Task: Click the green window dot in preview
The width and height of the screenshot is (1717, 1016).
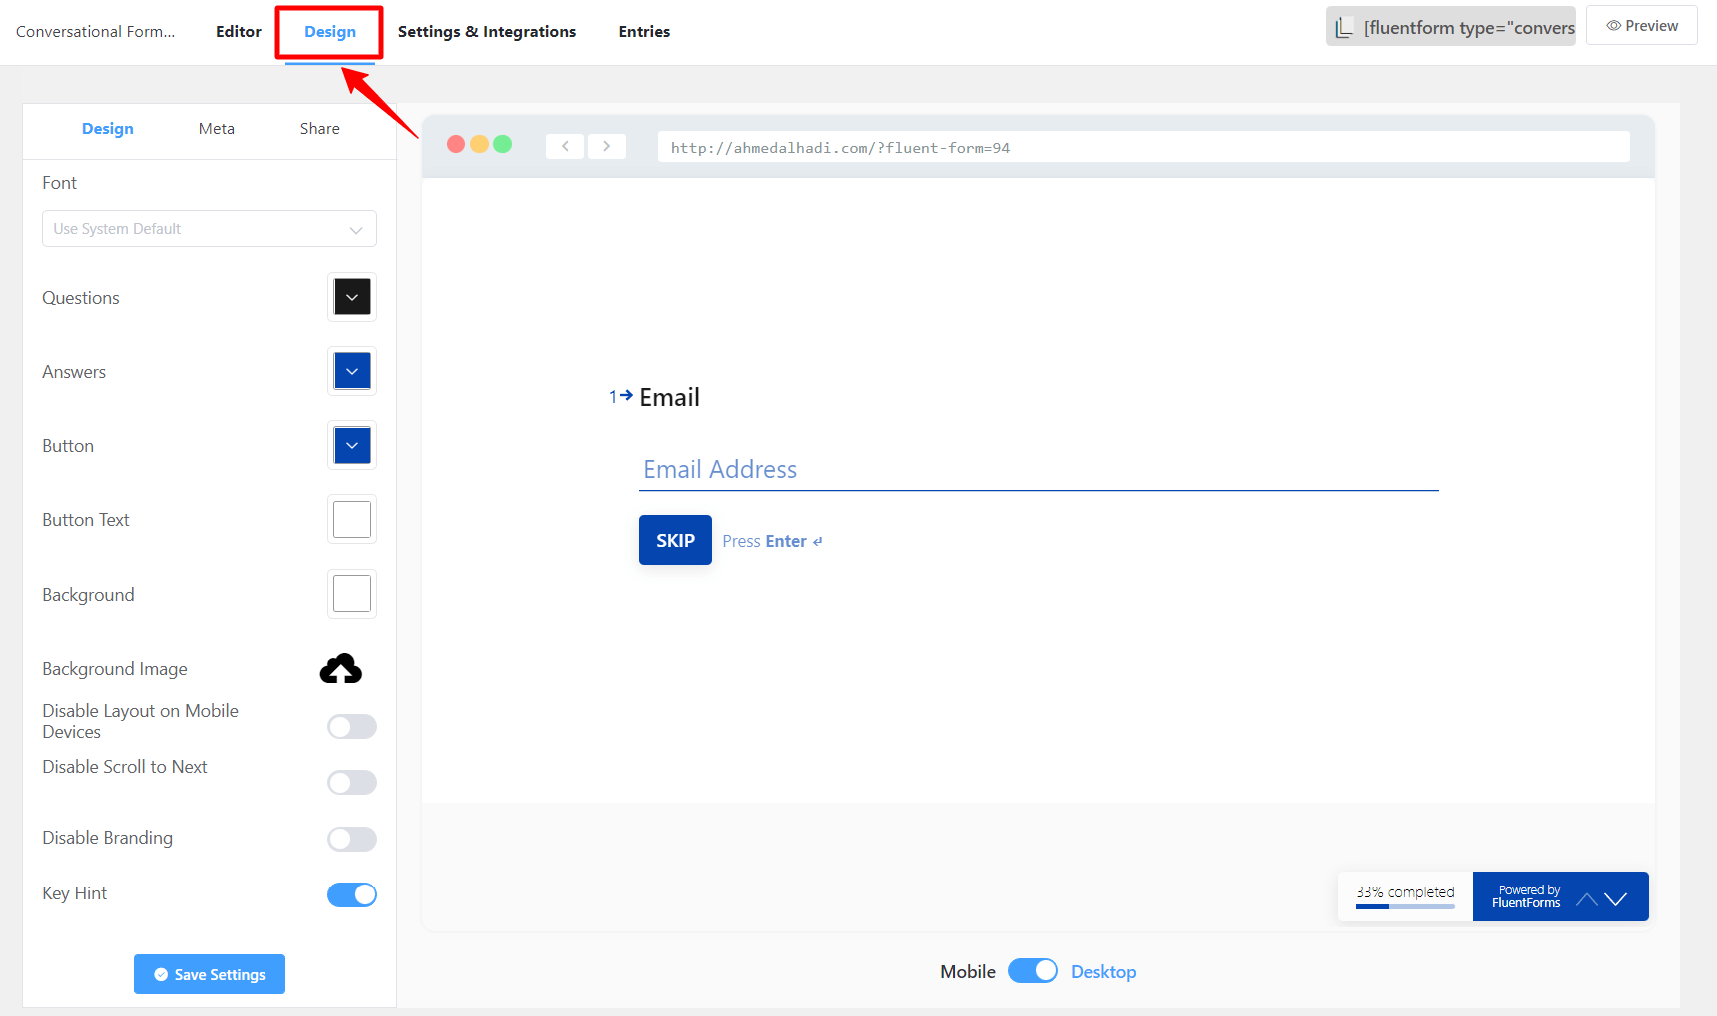Action: pyautogui.click(x=503, y=144)
